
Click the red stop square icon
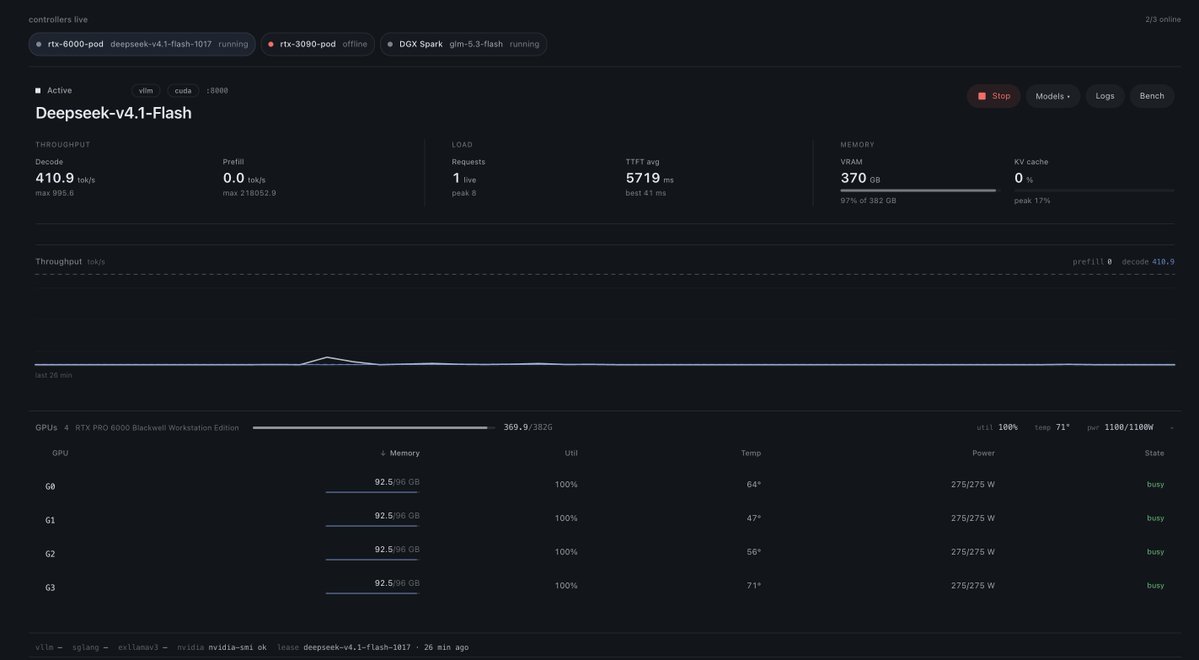(982, 96)
